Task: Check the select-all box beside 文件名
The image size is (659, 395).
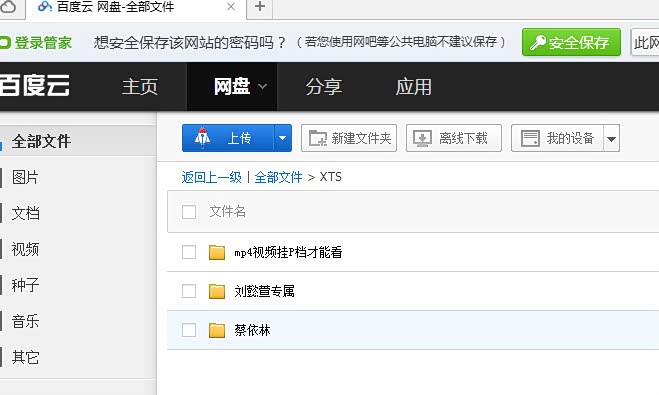Action: tap(189, 212)
